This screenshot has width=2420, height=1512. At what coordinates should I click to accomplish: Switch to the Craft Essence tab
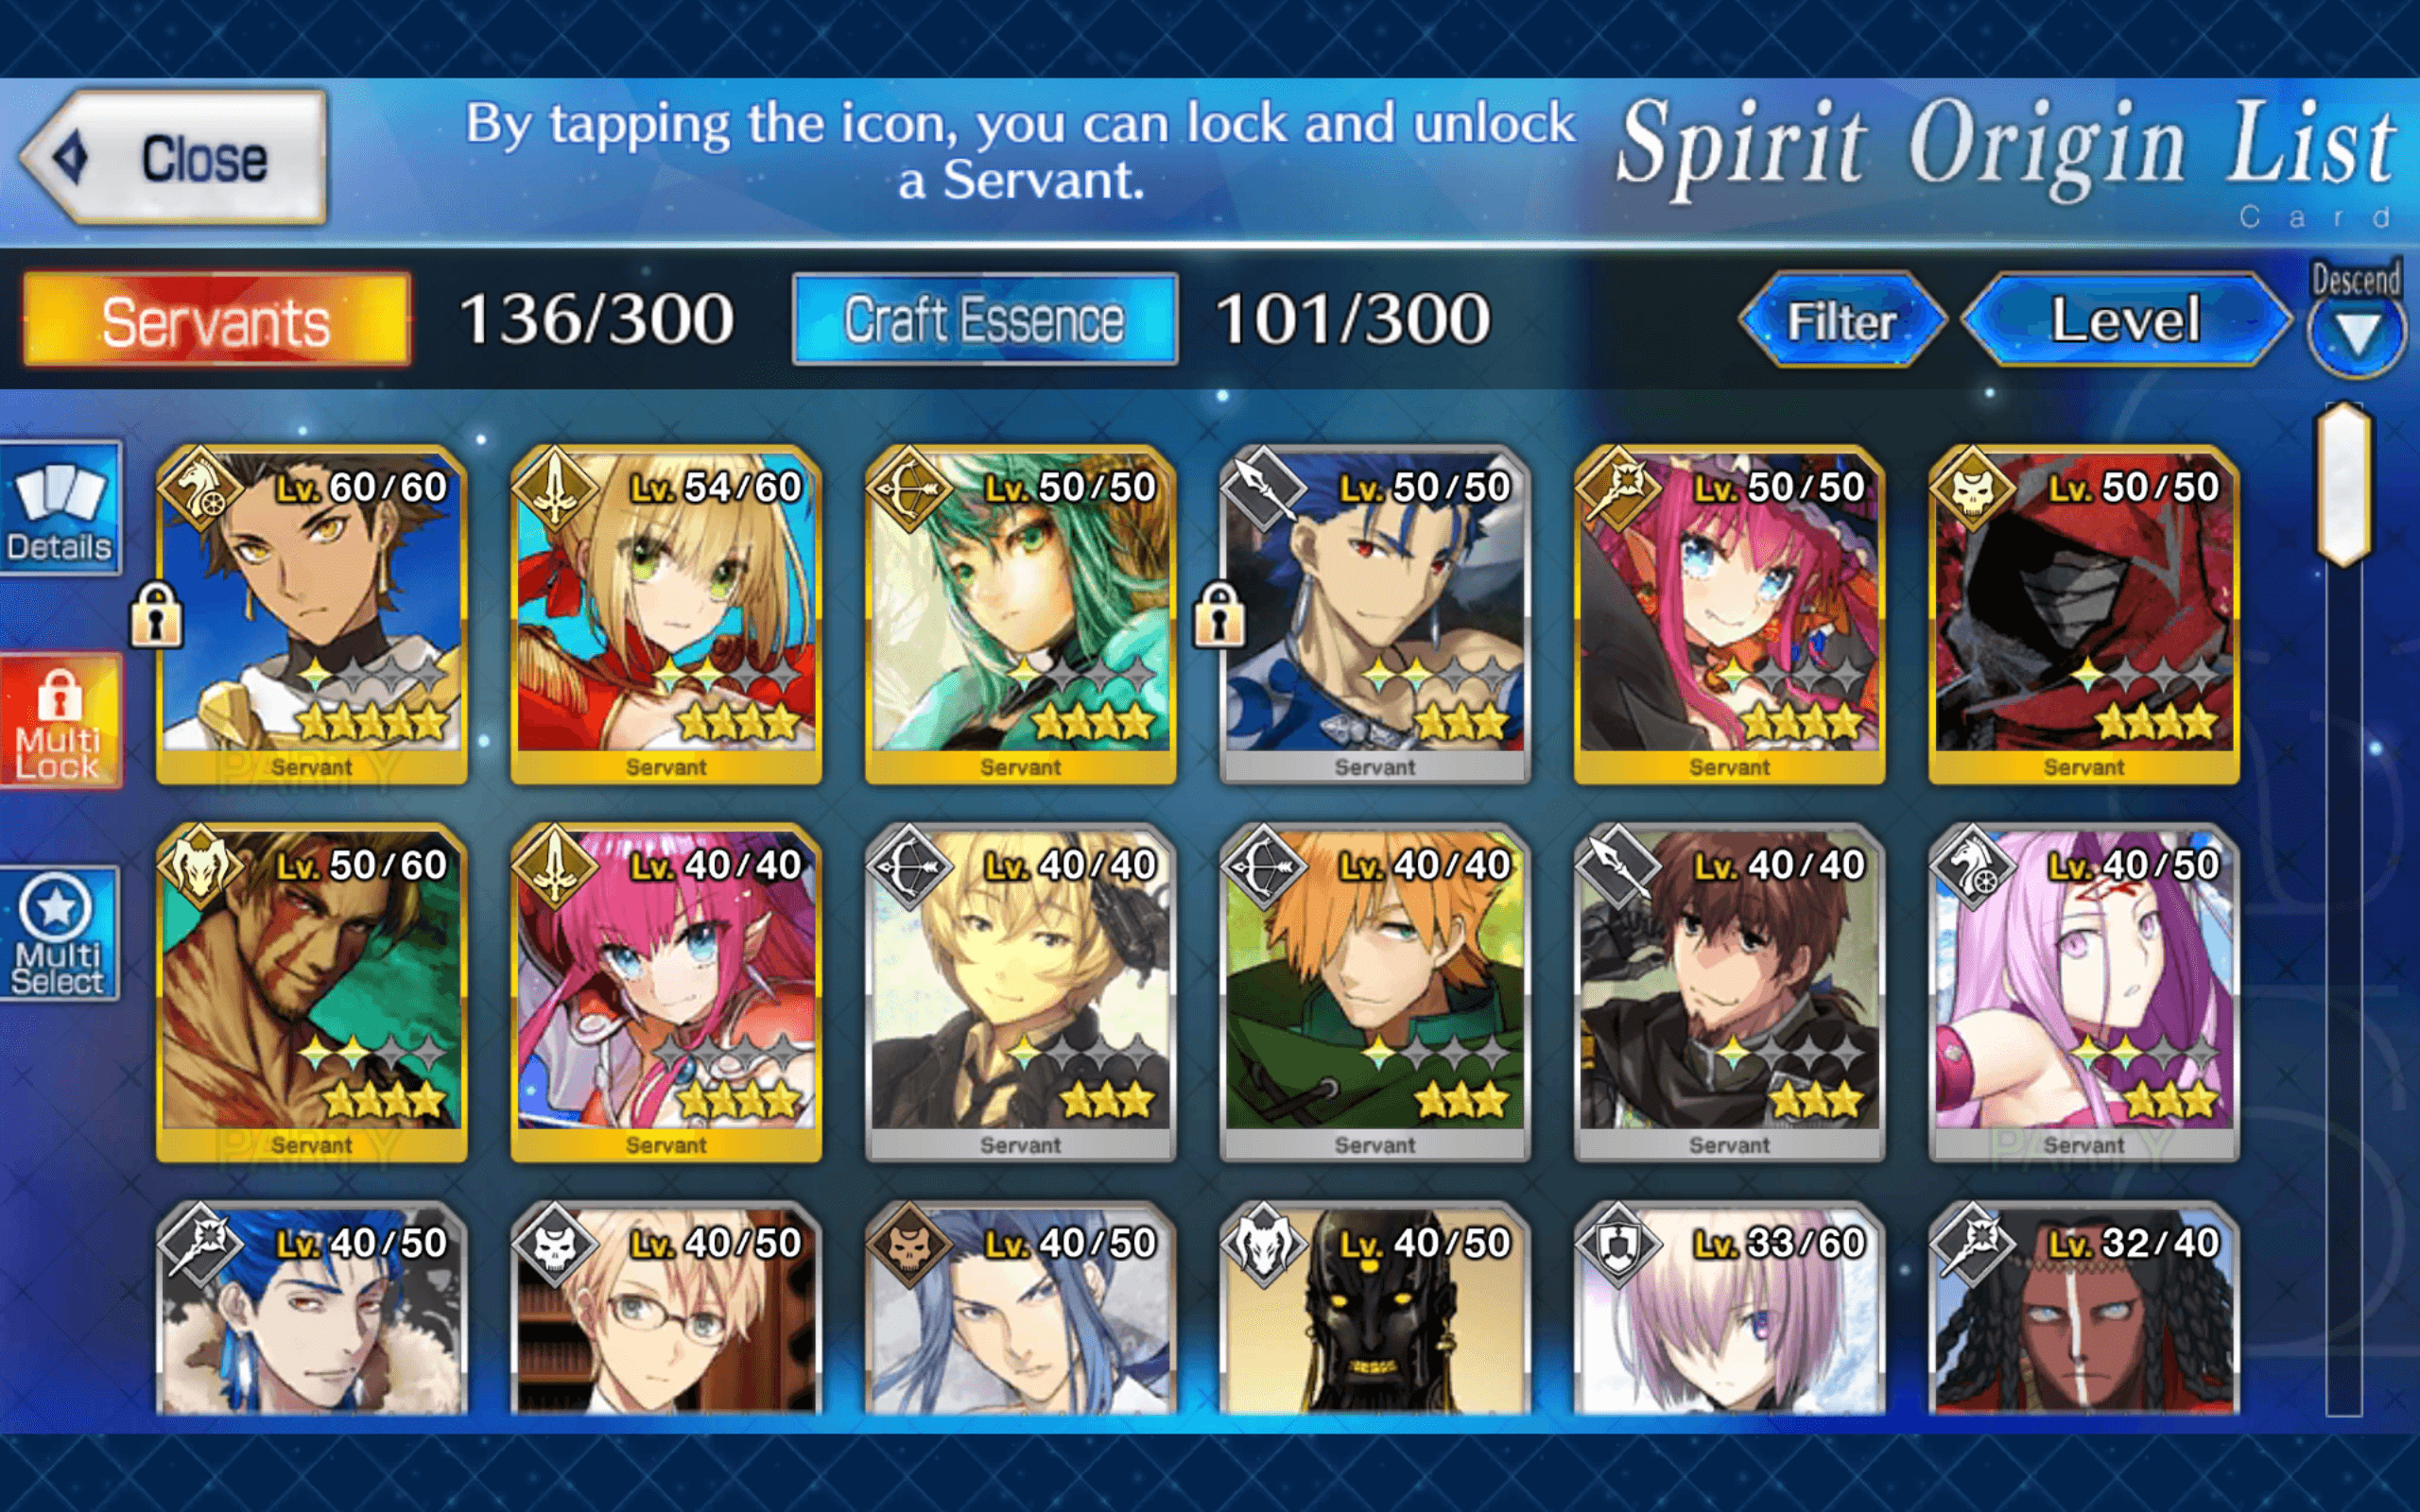[x=985, y=319]
